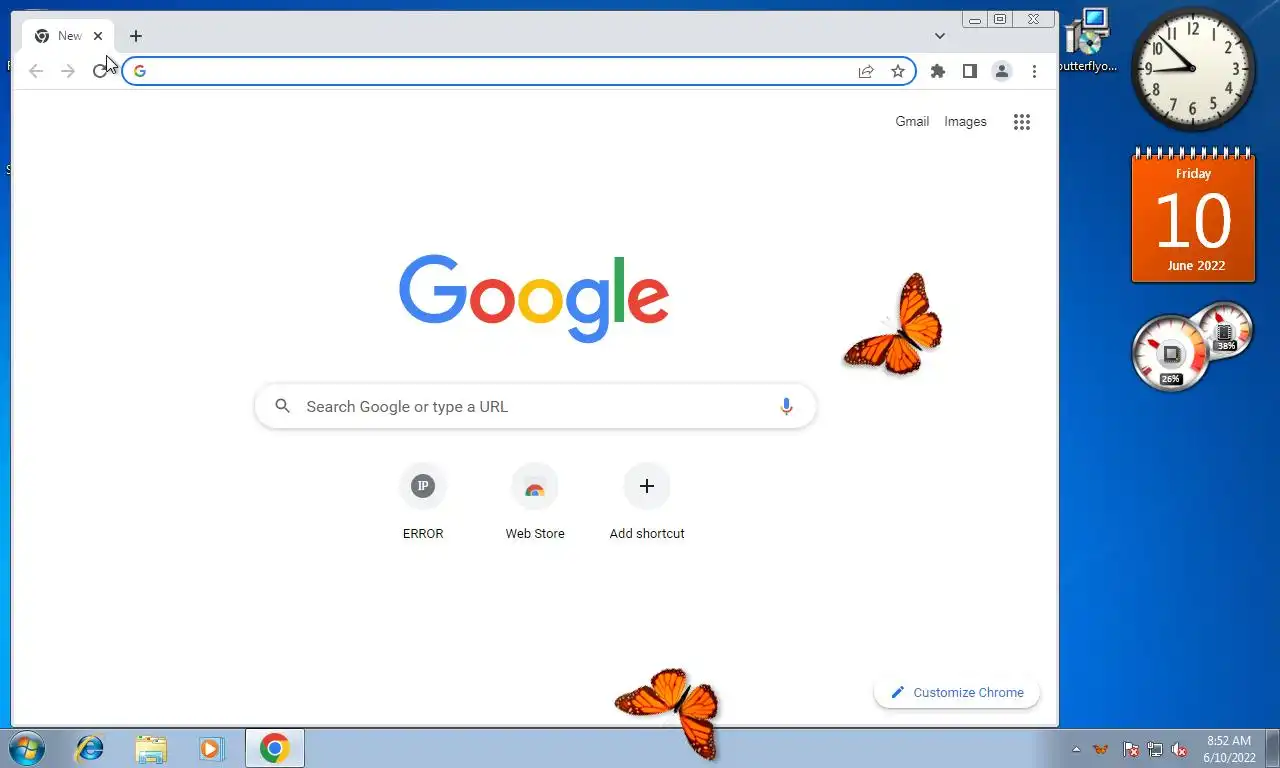Focus the Search Google or type a URL box
This screenshot has height=768, width=1280.
coord(536,406)
